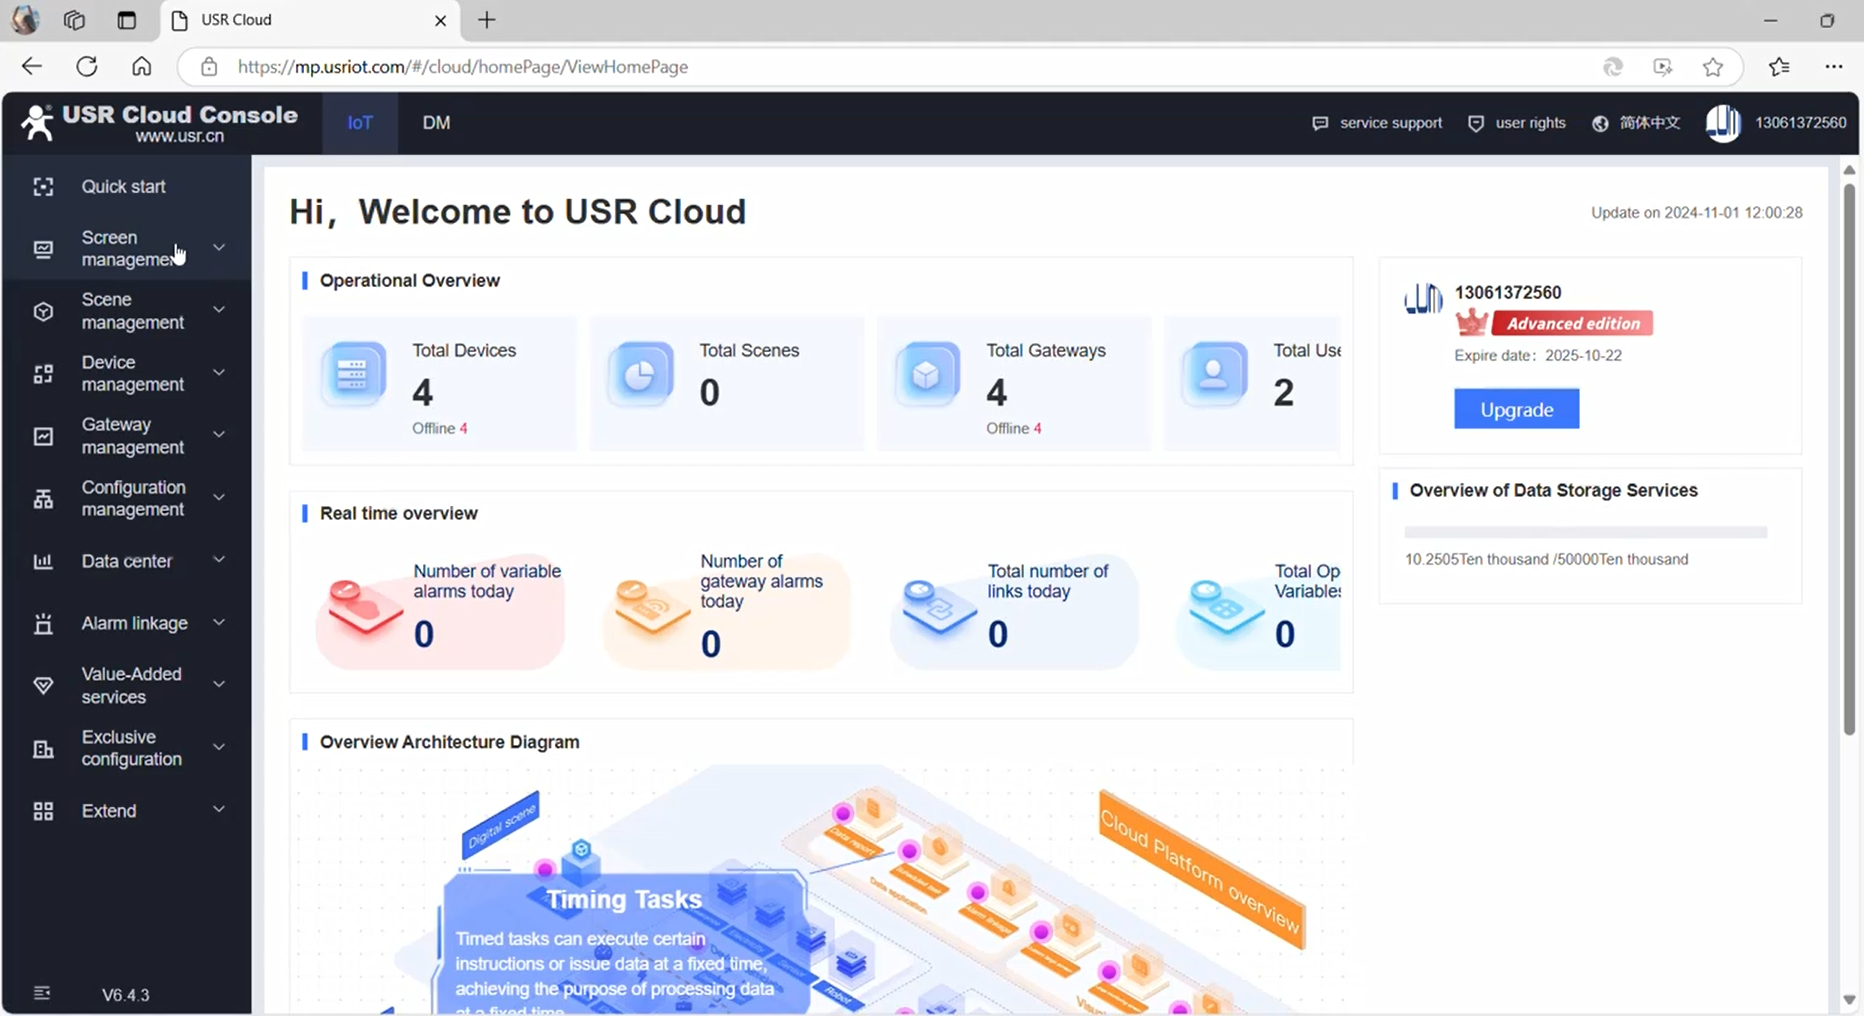Click the browser refresh icon
This screenshot has height=1016, width=1864.
[x=87, y=67]
